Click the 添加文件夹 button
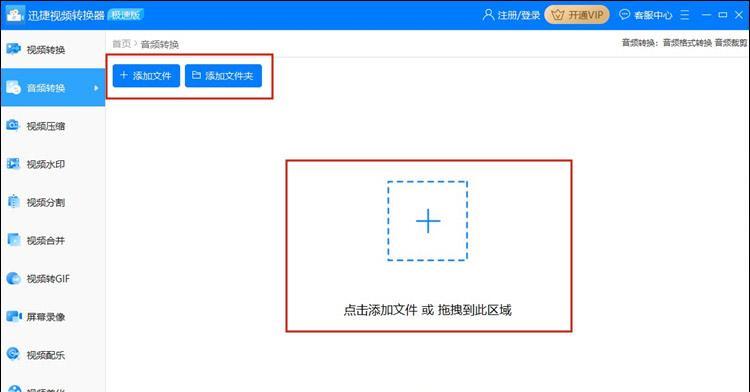This screenshot has width=750, height=392. (223, 76)
